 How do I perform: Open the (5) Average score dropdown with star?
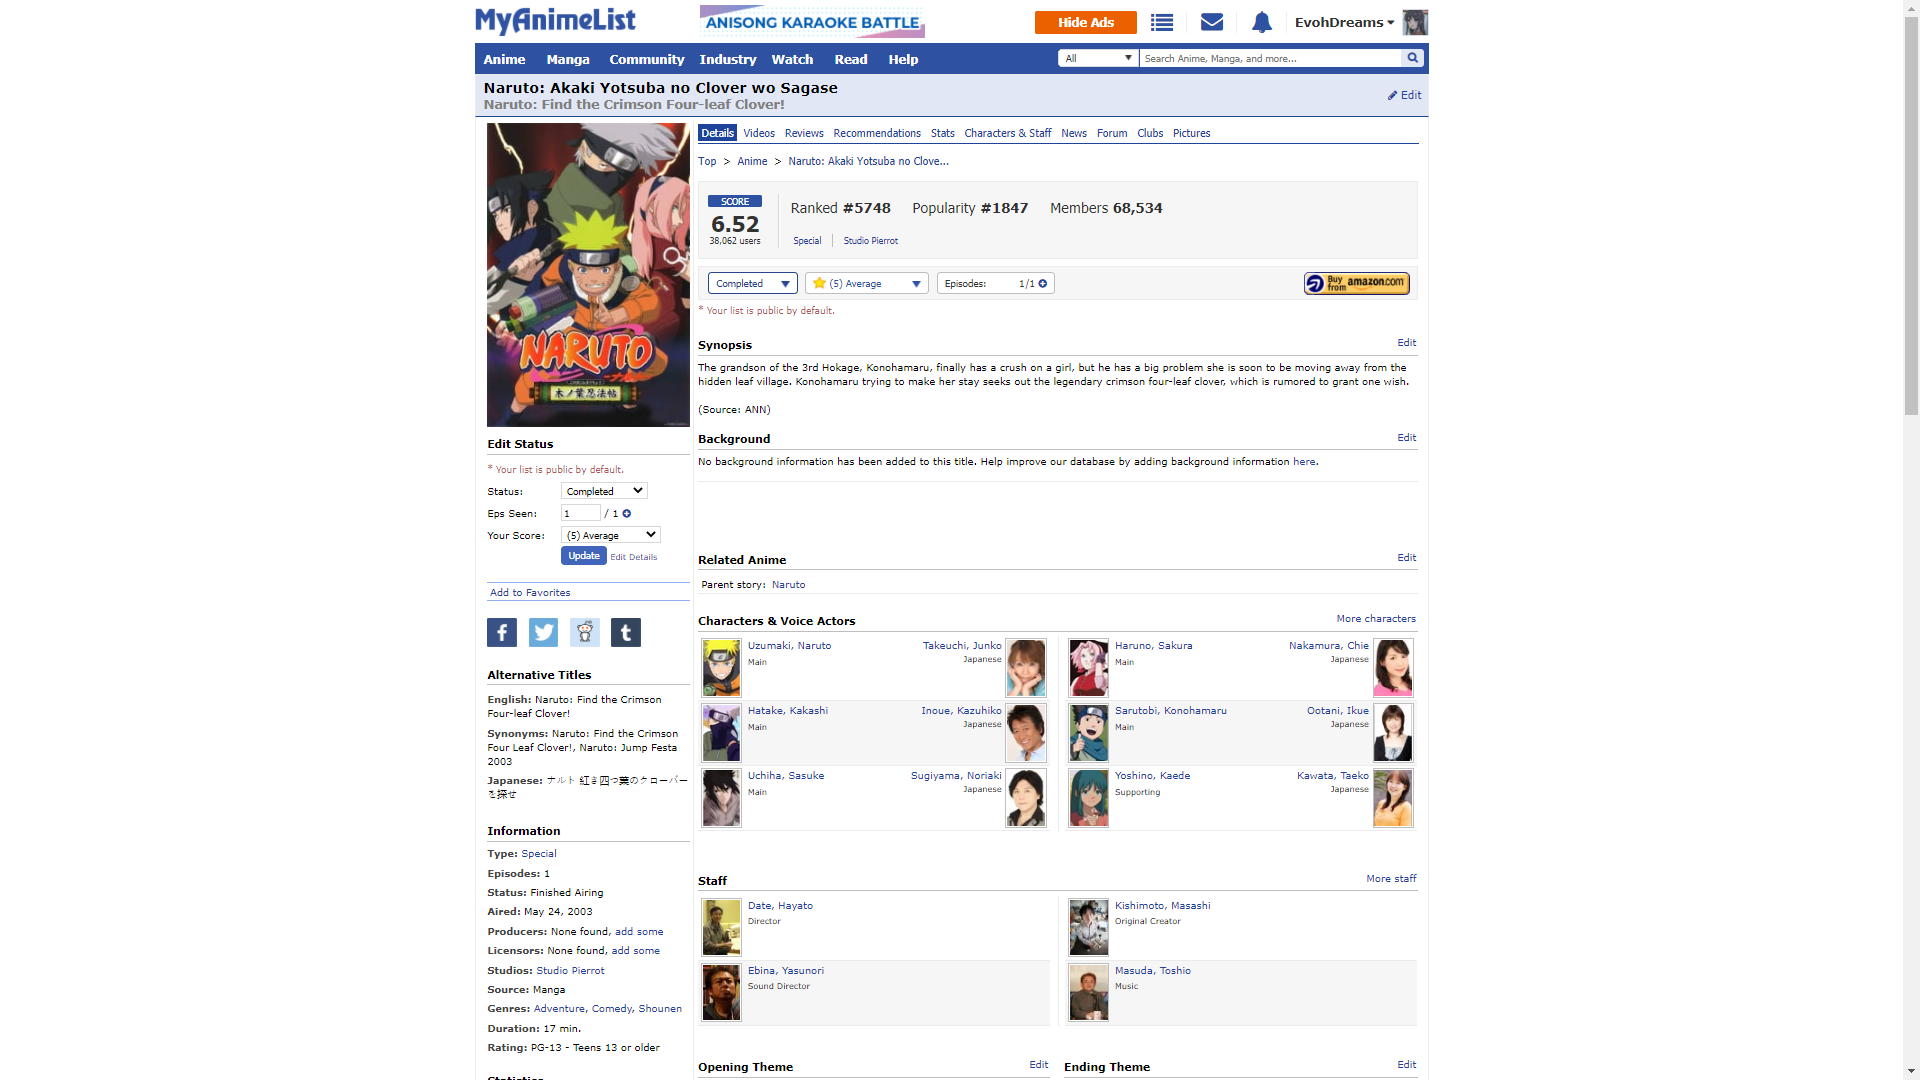click(866, 284)
